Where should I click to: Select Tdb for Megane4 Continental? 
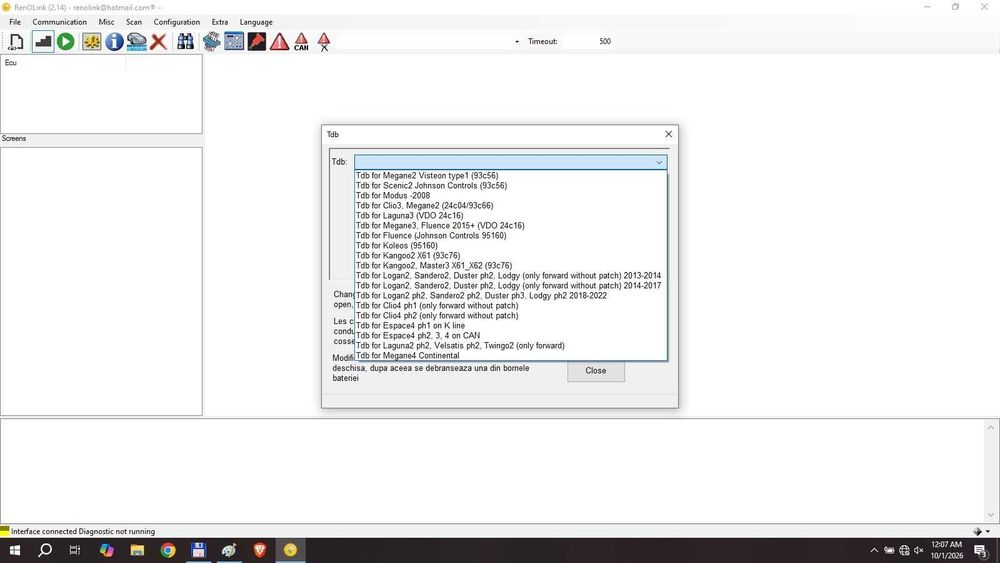511,355
